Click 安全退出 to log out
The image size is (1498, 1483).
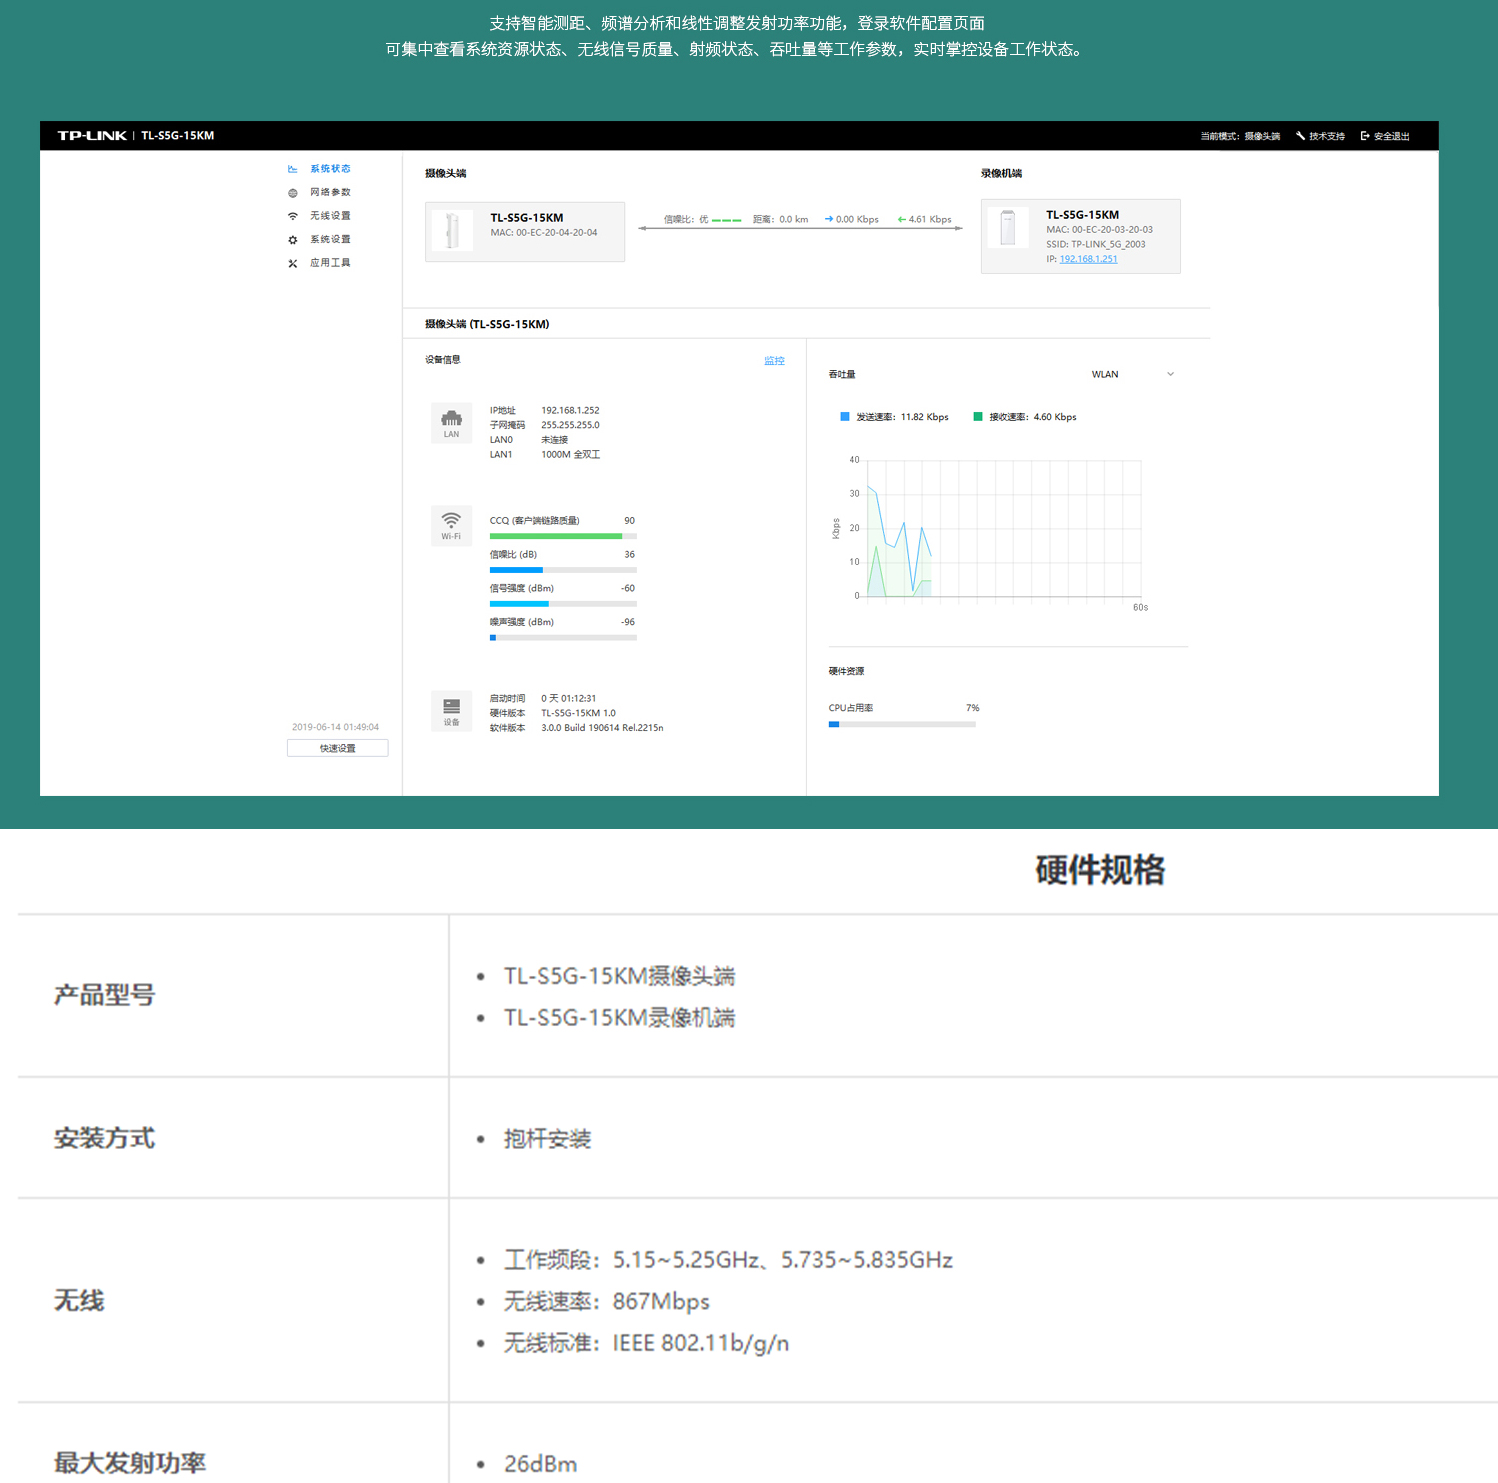1392,136
